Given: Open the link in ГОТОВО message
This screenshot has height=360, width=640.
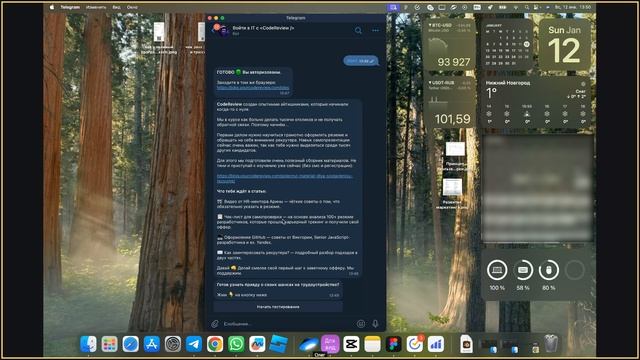Looking at the screenshot, I should tap(253, 87).
